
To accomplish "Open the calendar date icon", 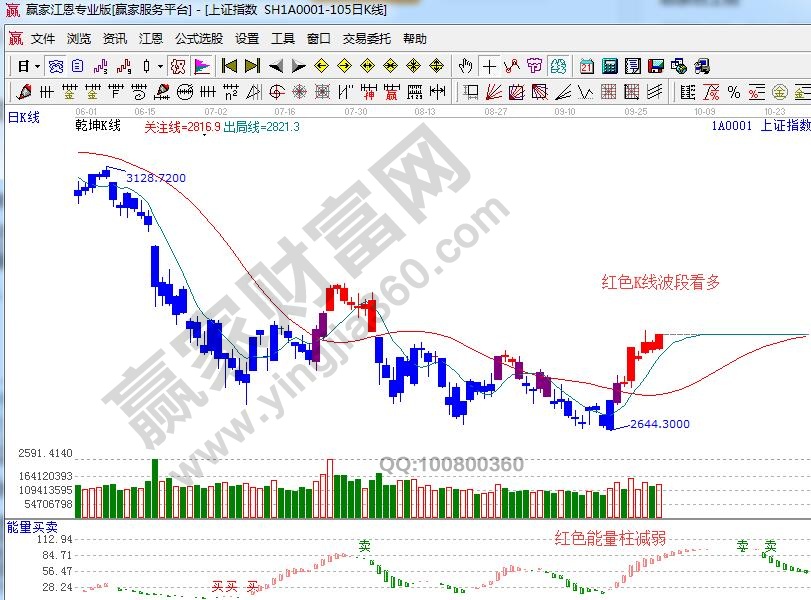I will [x=586, y=67].
